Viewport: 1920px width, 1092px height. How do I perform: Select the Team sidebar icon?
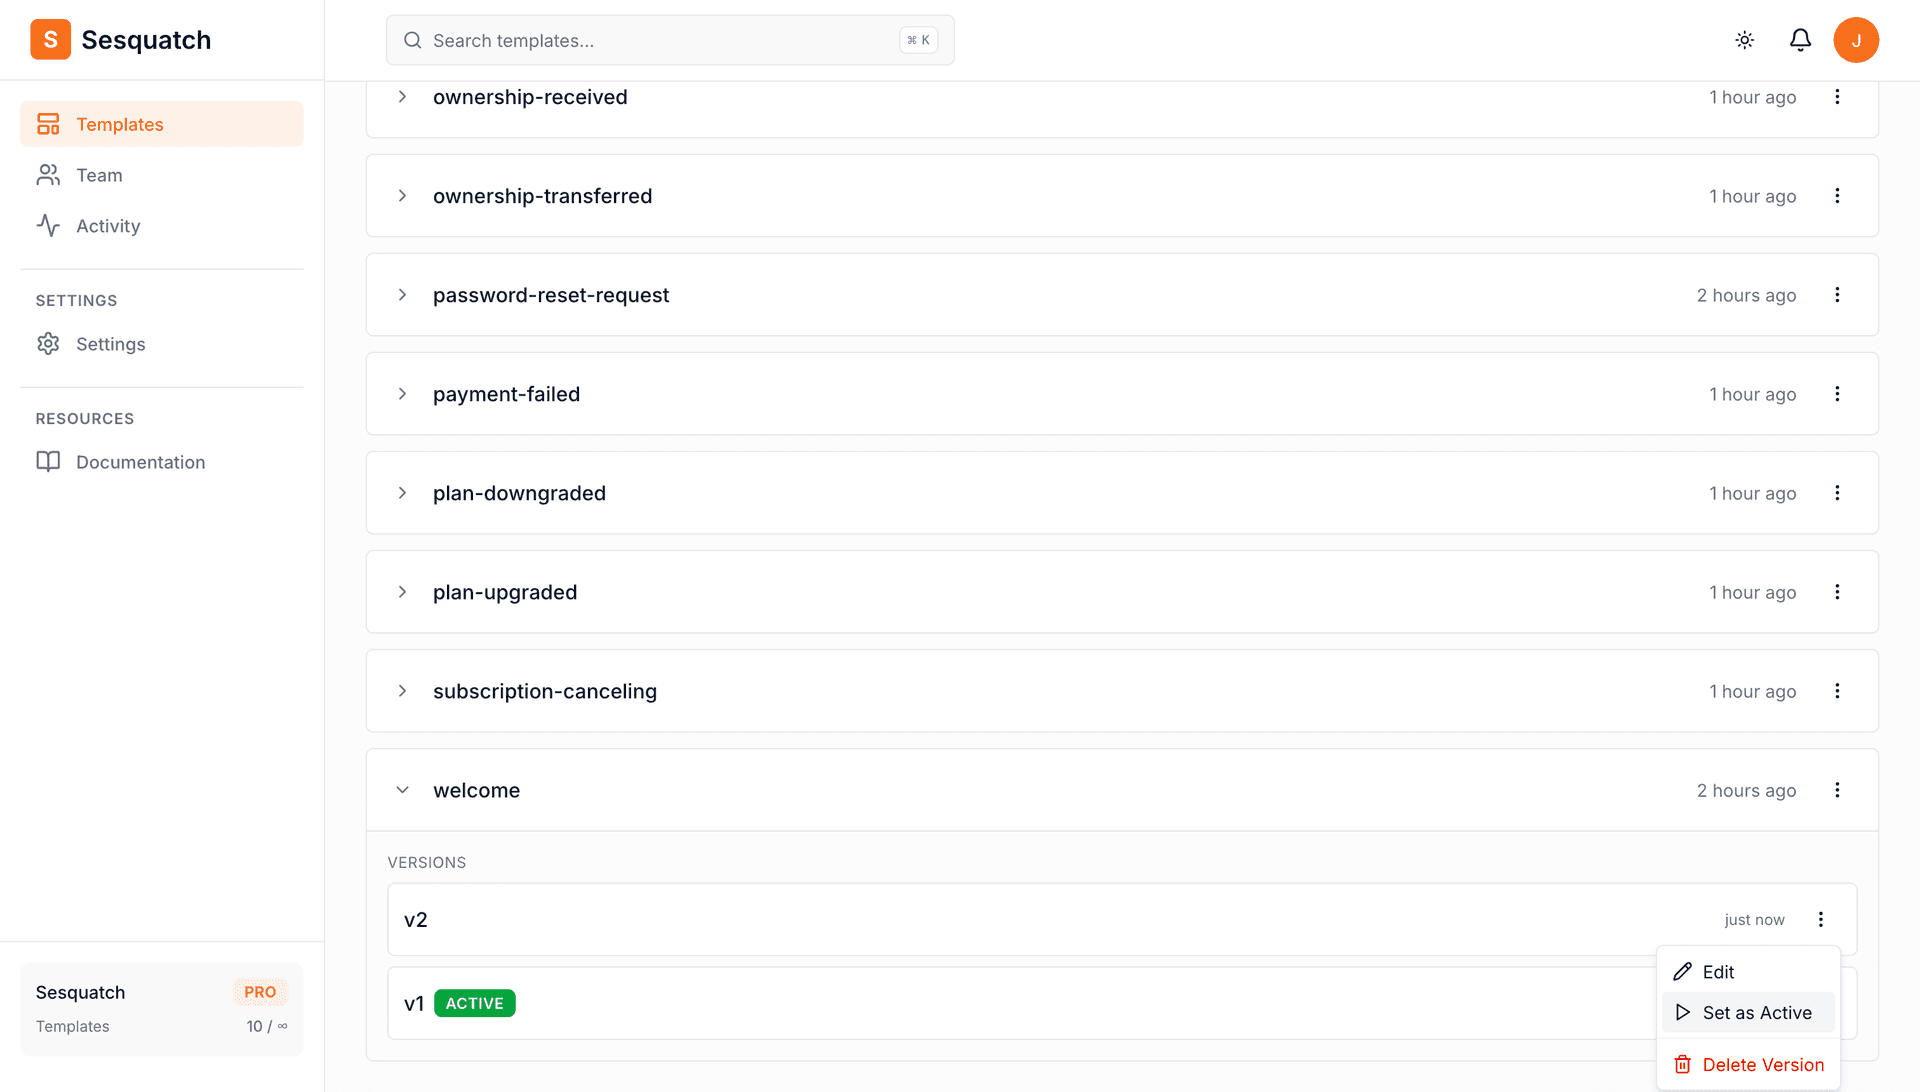pyautogui.click(x=48, y=174)
